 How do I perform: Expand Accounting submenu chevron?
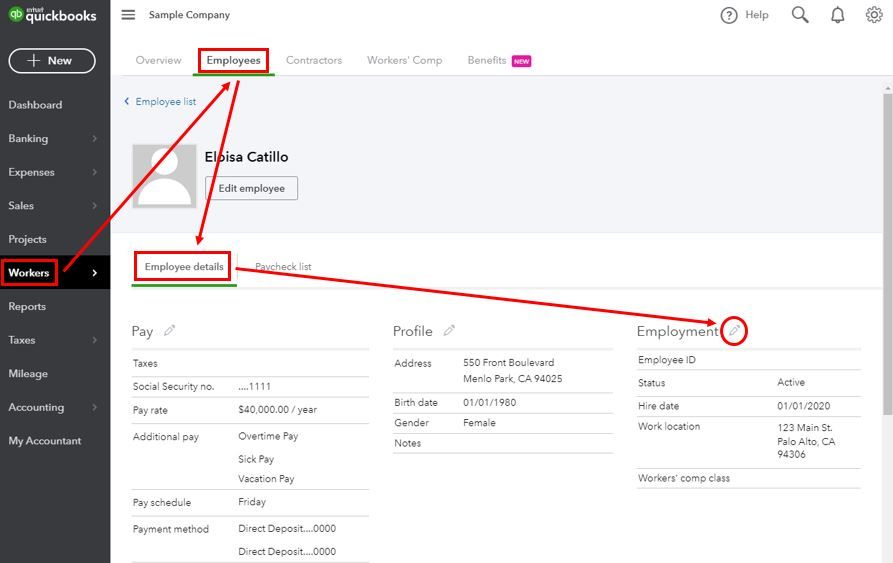95,407
